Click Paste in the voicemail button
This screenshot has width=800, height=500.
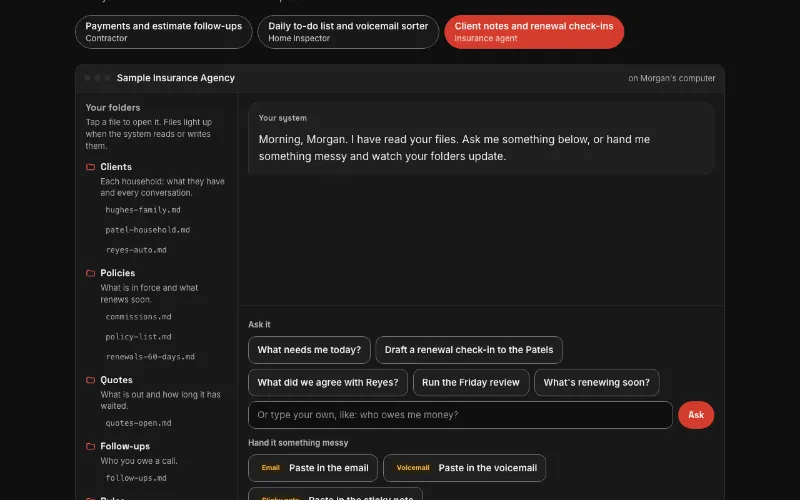tap(464, 468)
